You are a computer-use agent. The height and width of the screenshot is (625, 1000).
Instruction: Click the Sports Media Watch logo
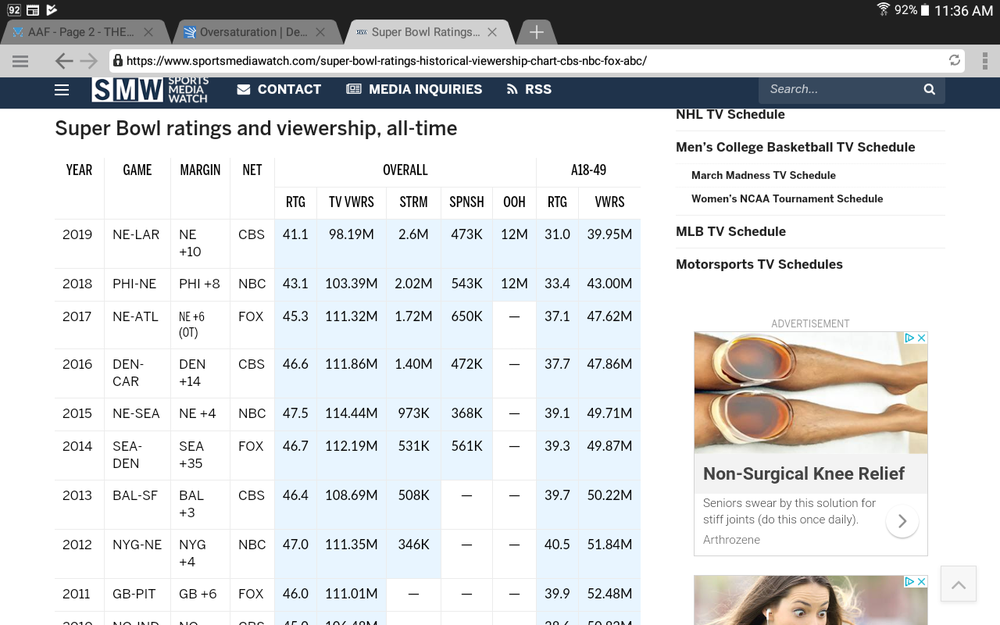pos(150,90)
